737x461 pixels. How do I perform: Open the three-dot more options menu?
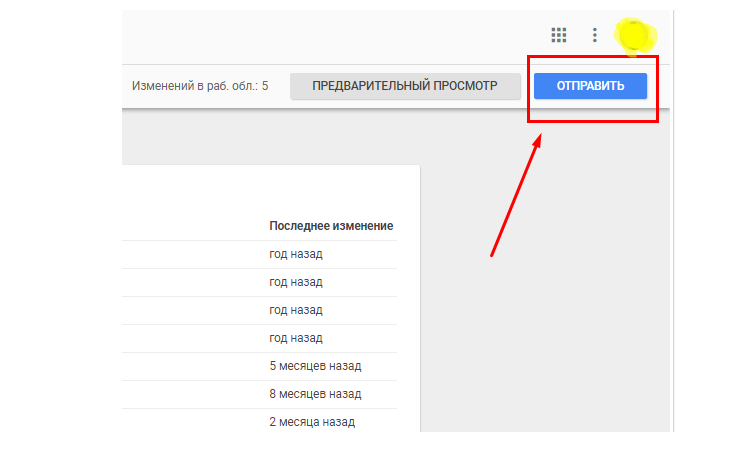click(x=595, y=35)
